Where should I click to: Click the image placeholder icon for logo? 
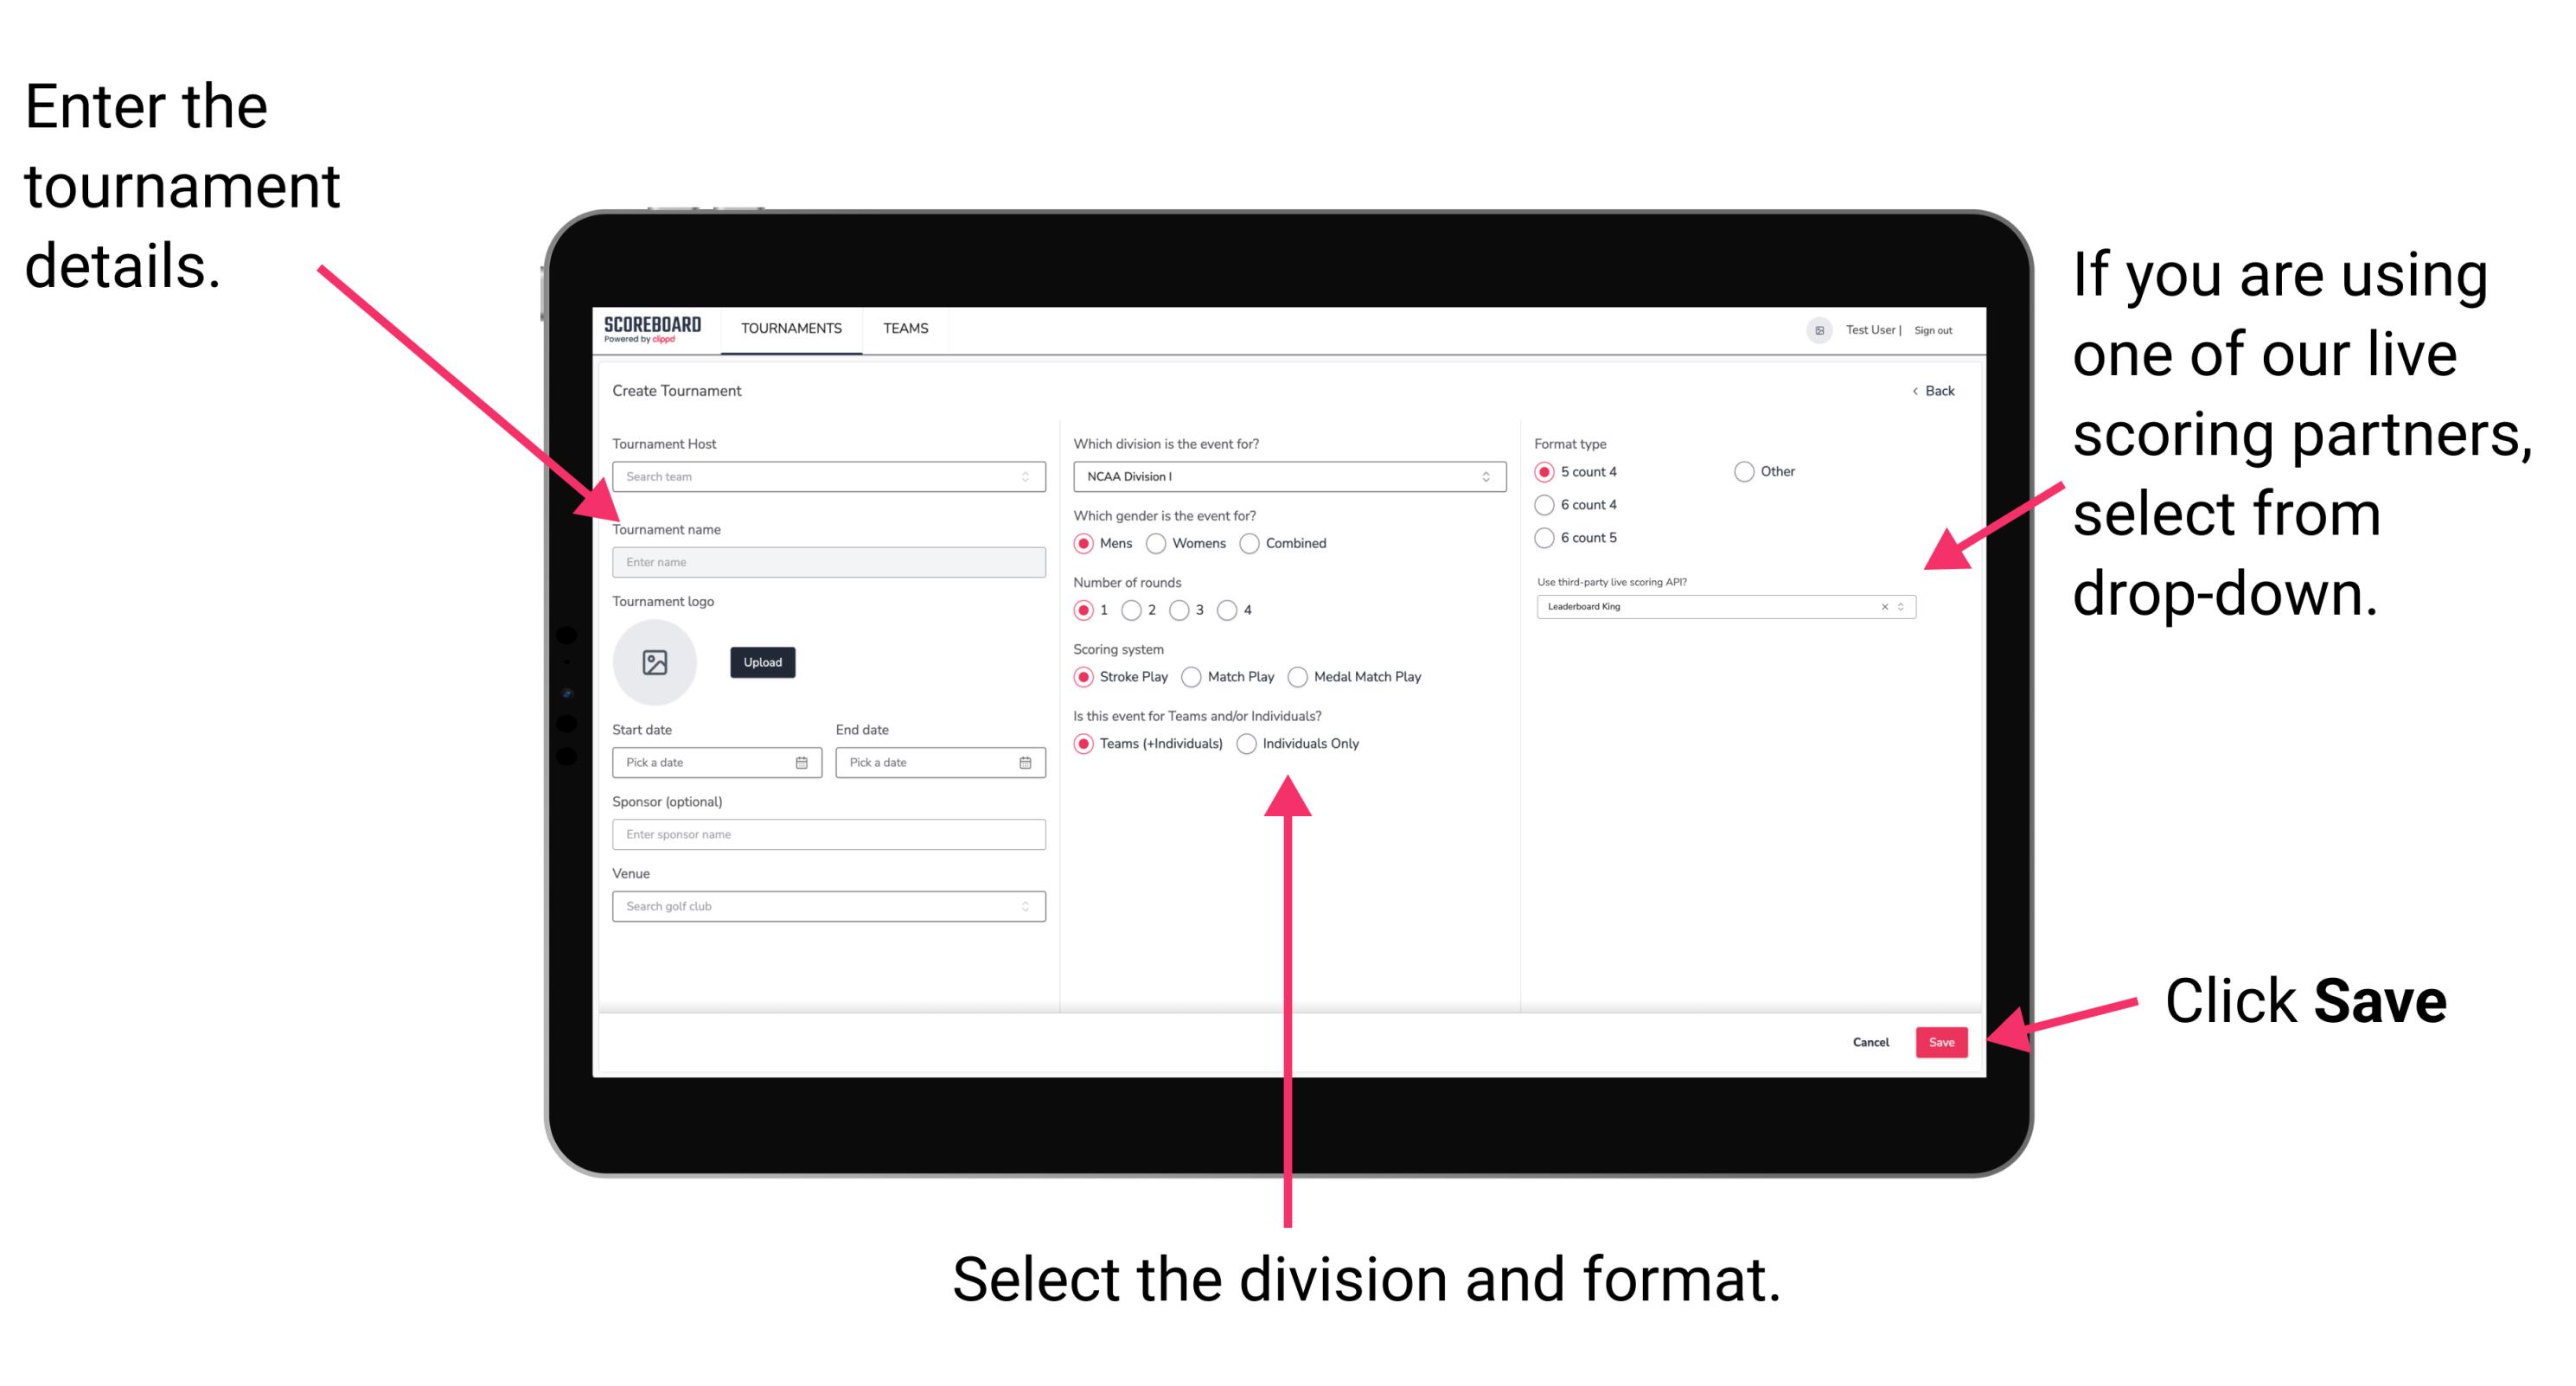[655, 664]
